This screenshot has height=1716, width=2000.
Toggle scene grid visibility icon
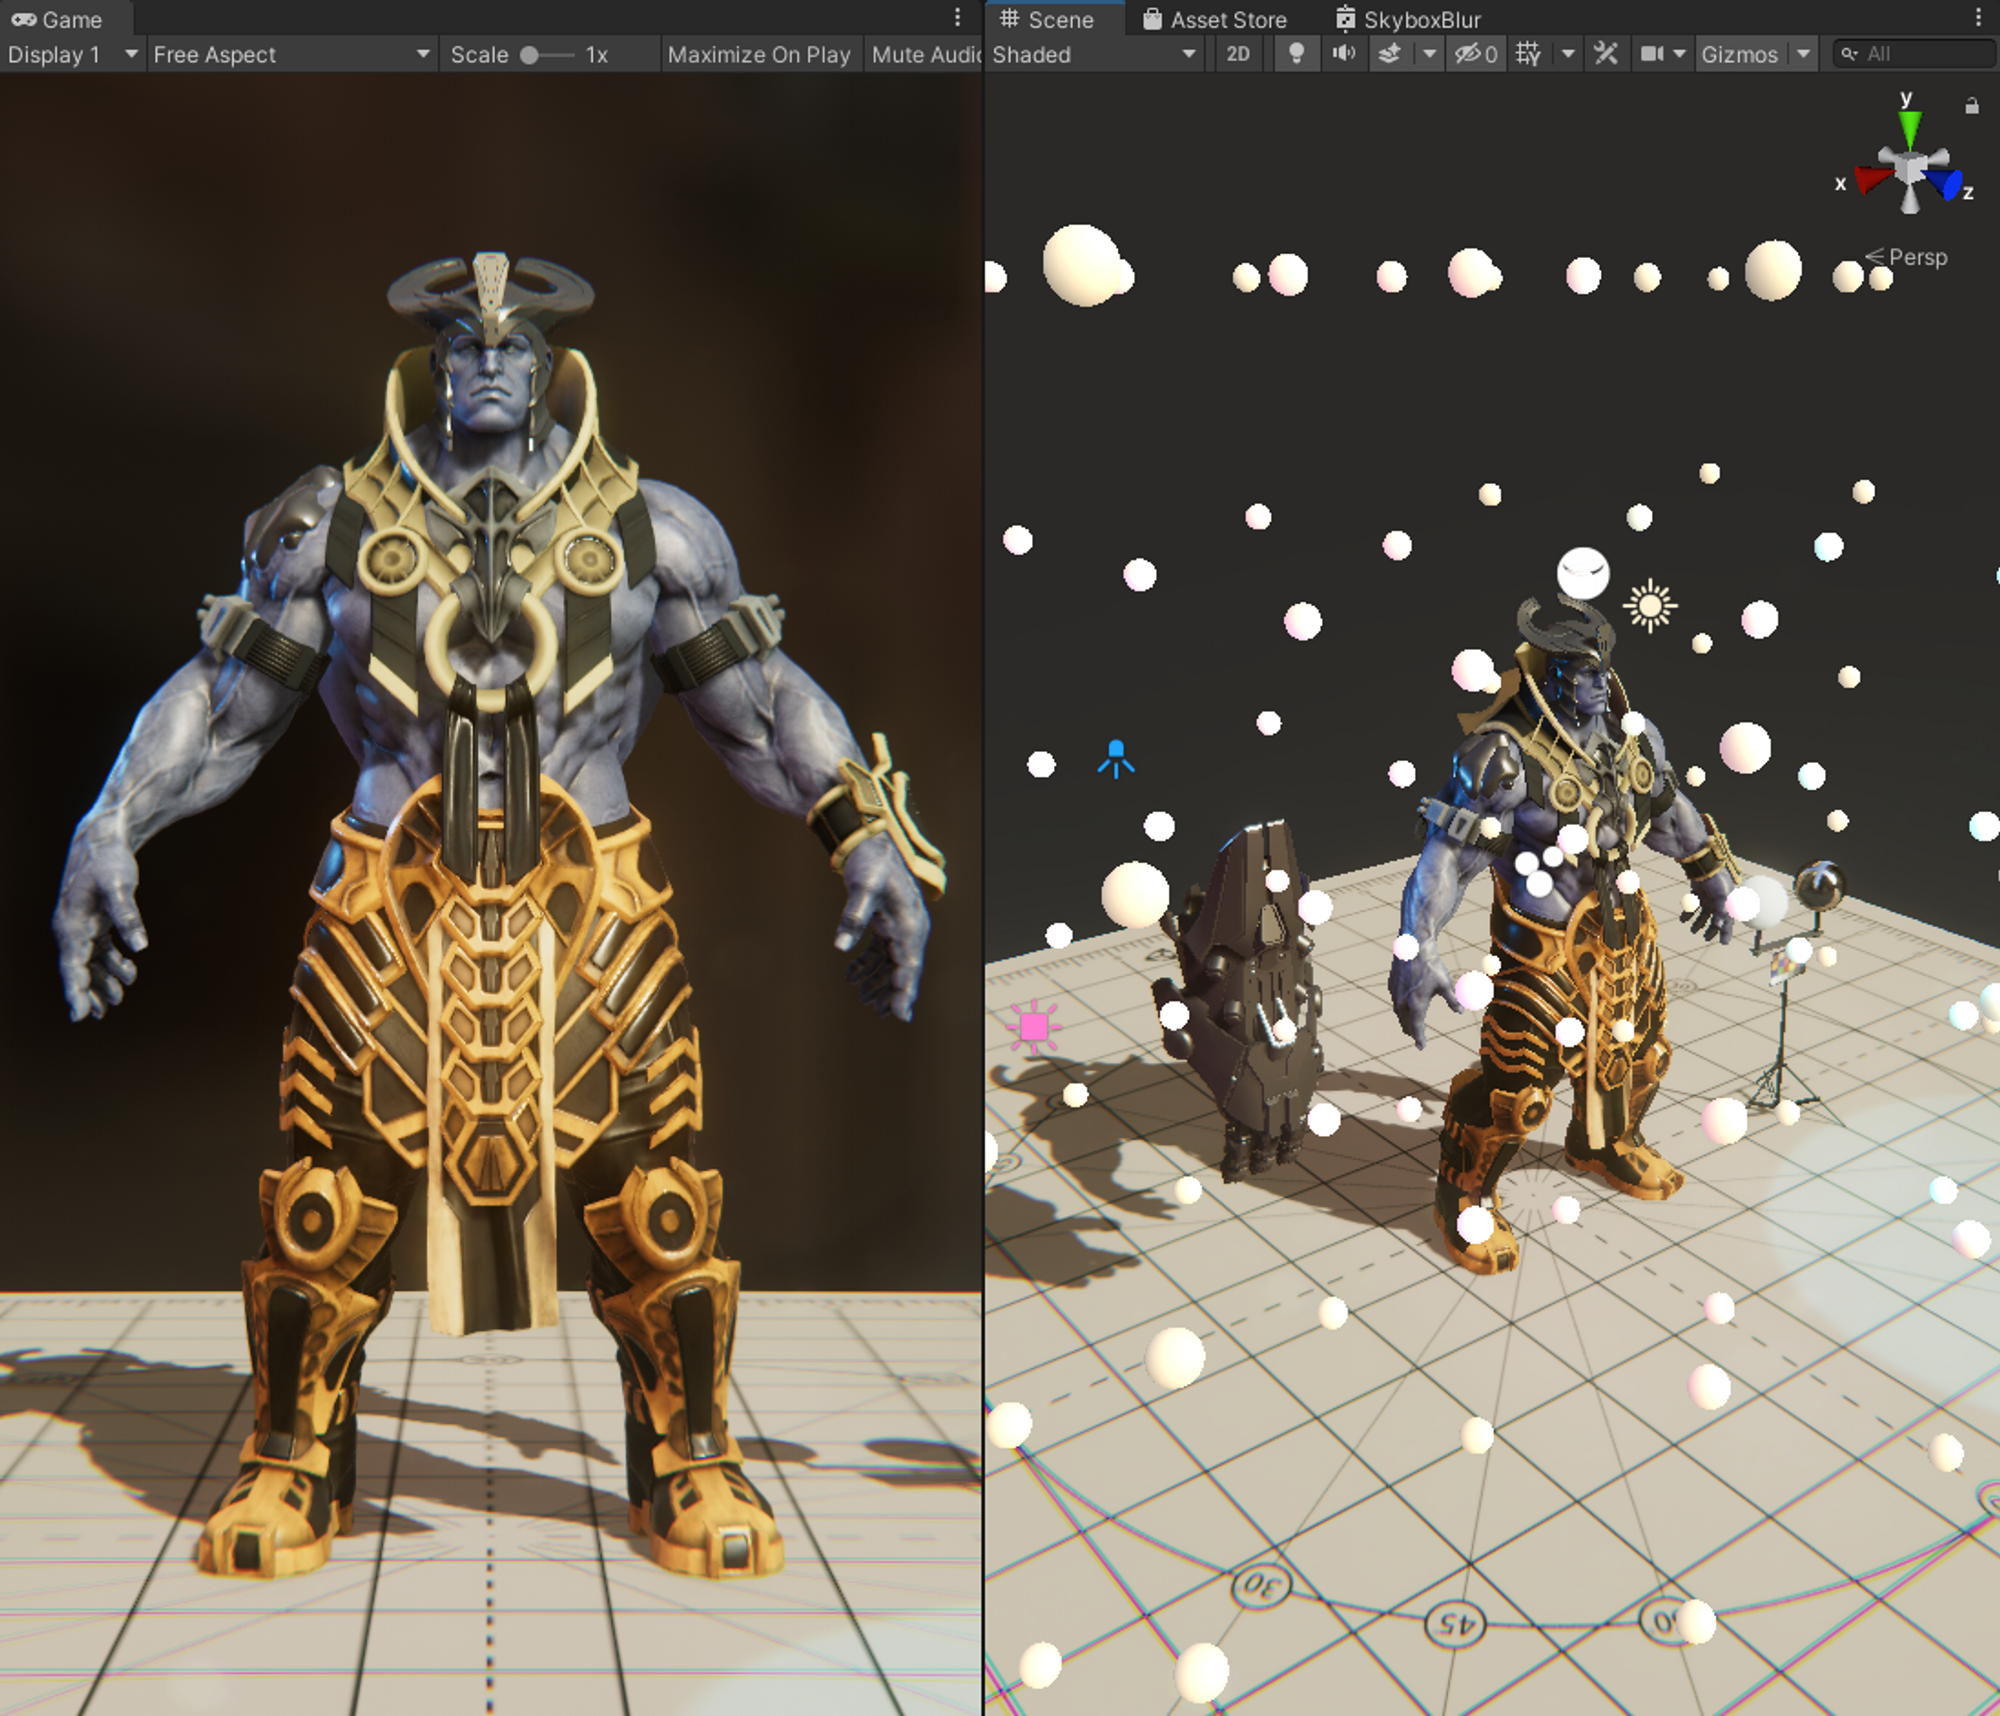tap(1528, 54)
